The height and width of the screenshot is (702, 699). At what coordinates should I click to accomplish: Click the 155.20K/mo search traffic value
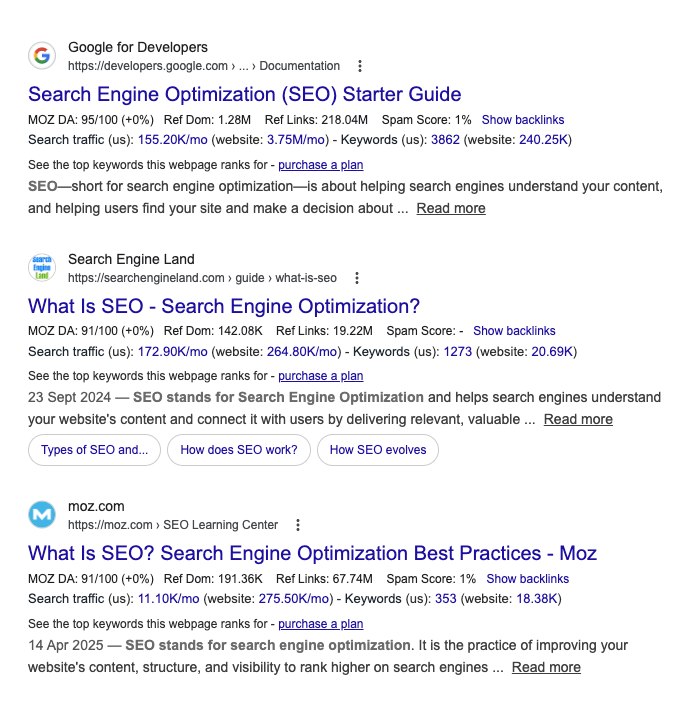[173, 139]
